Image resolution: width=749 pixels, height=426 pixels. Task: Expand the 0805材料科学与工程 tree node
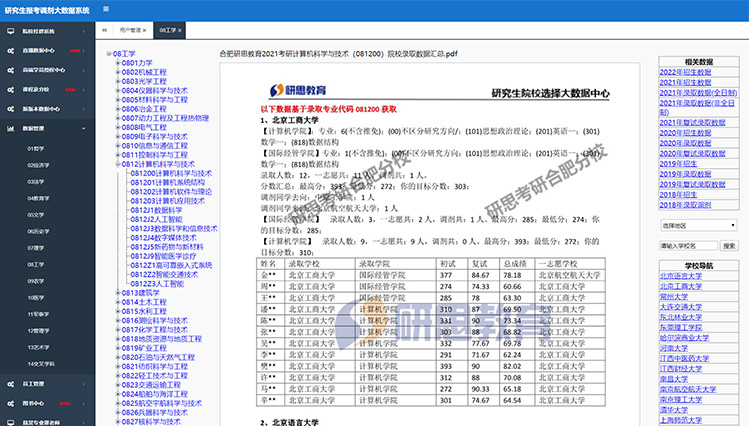click(x=118, y=100)
